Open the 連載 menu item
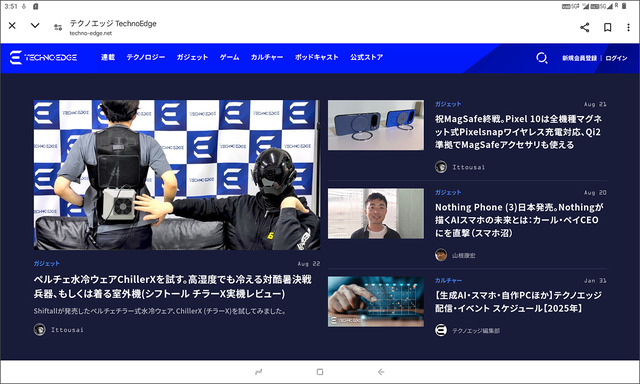Image resolution: width=640 pixels, height=384 pixels. pyautogui.click(x=108, y=57)
